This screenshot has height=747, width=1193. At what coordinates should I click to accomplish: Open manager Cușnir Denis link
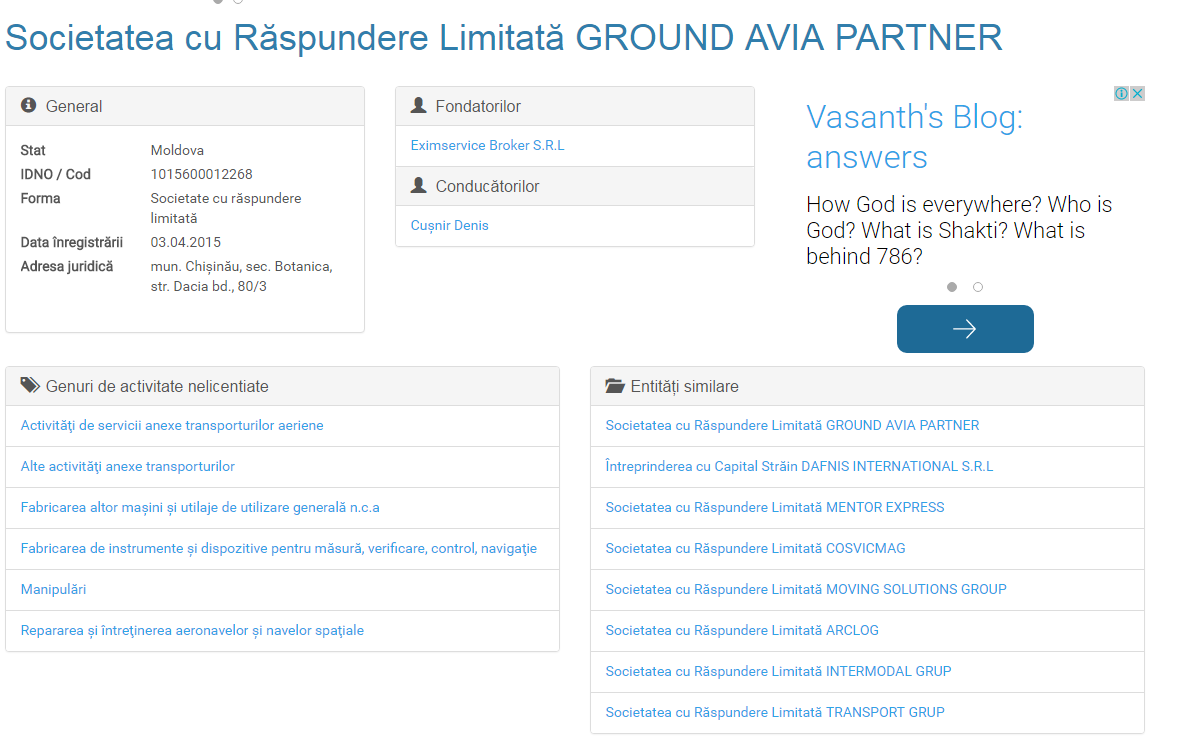pyautogui.click(x=450, y=225)
